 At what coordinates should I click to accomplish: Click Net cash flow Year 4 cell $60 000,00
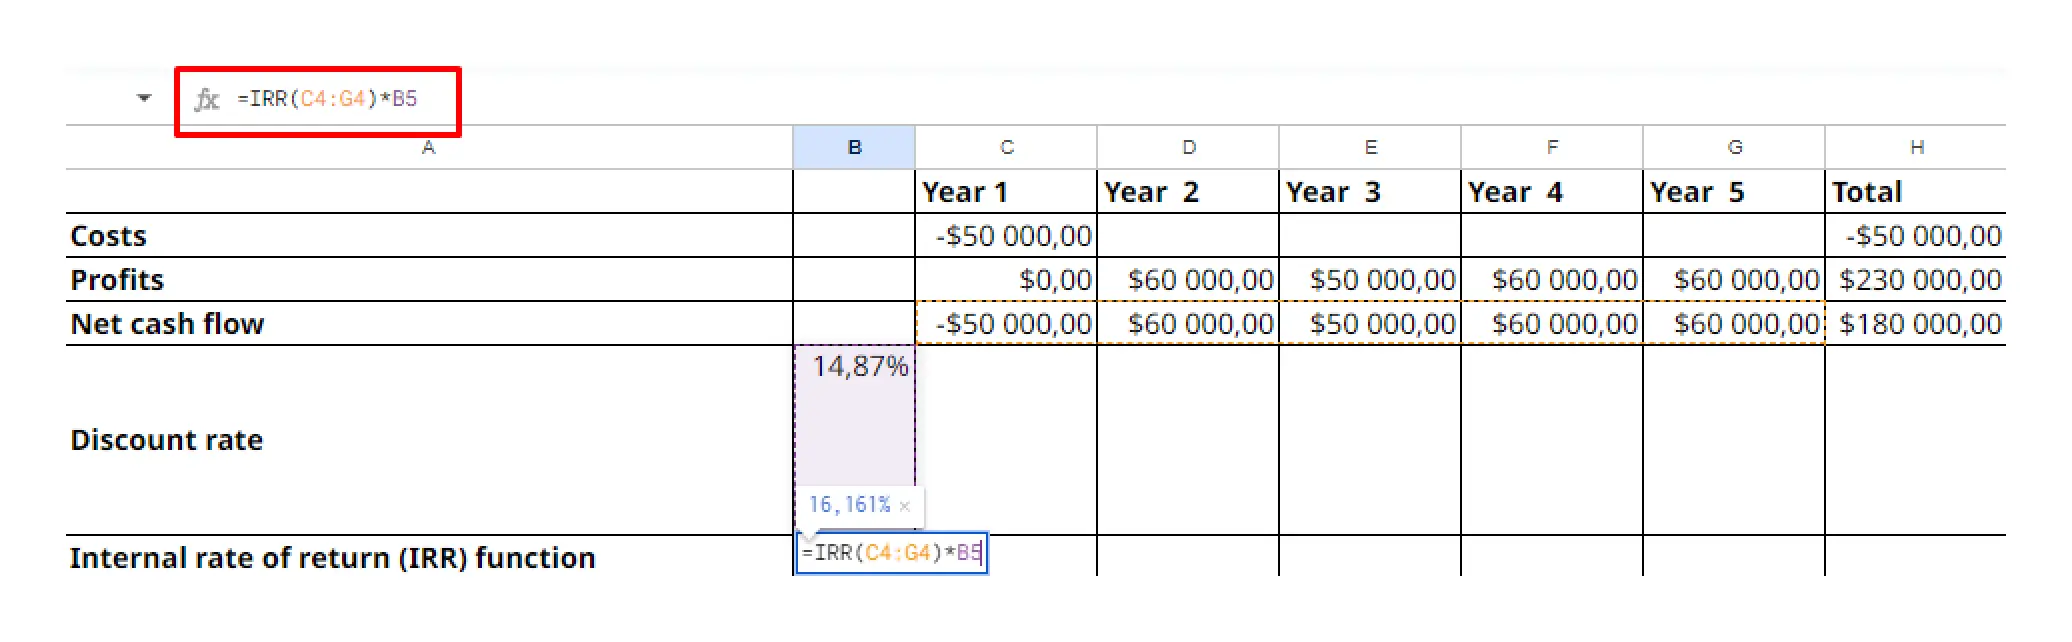tap(1552, 323)
